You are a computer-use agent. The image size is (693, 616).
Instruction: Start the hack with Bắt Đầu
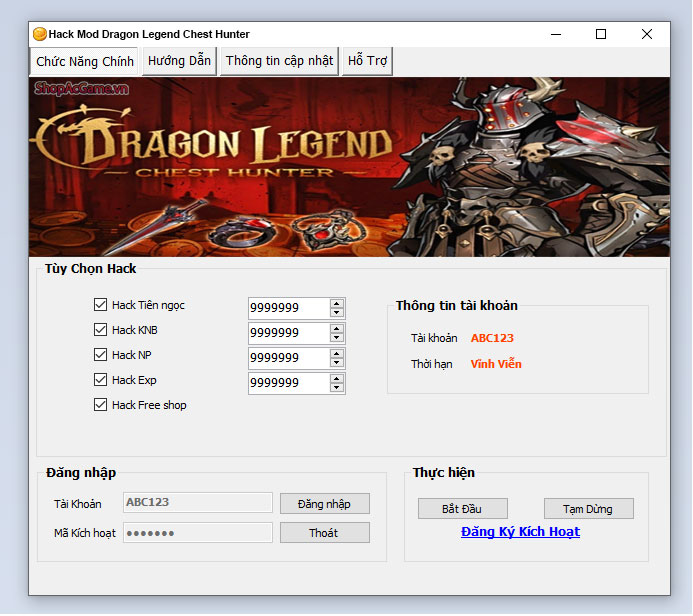click(x=462, y=509)
